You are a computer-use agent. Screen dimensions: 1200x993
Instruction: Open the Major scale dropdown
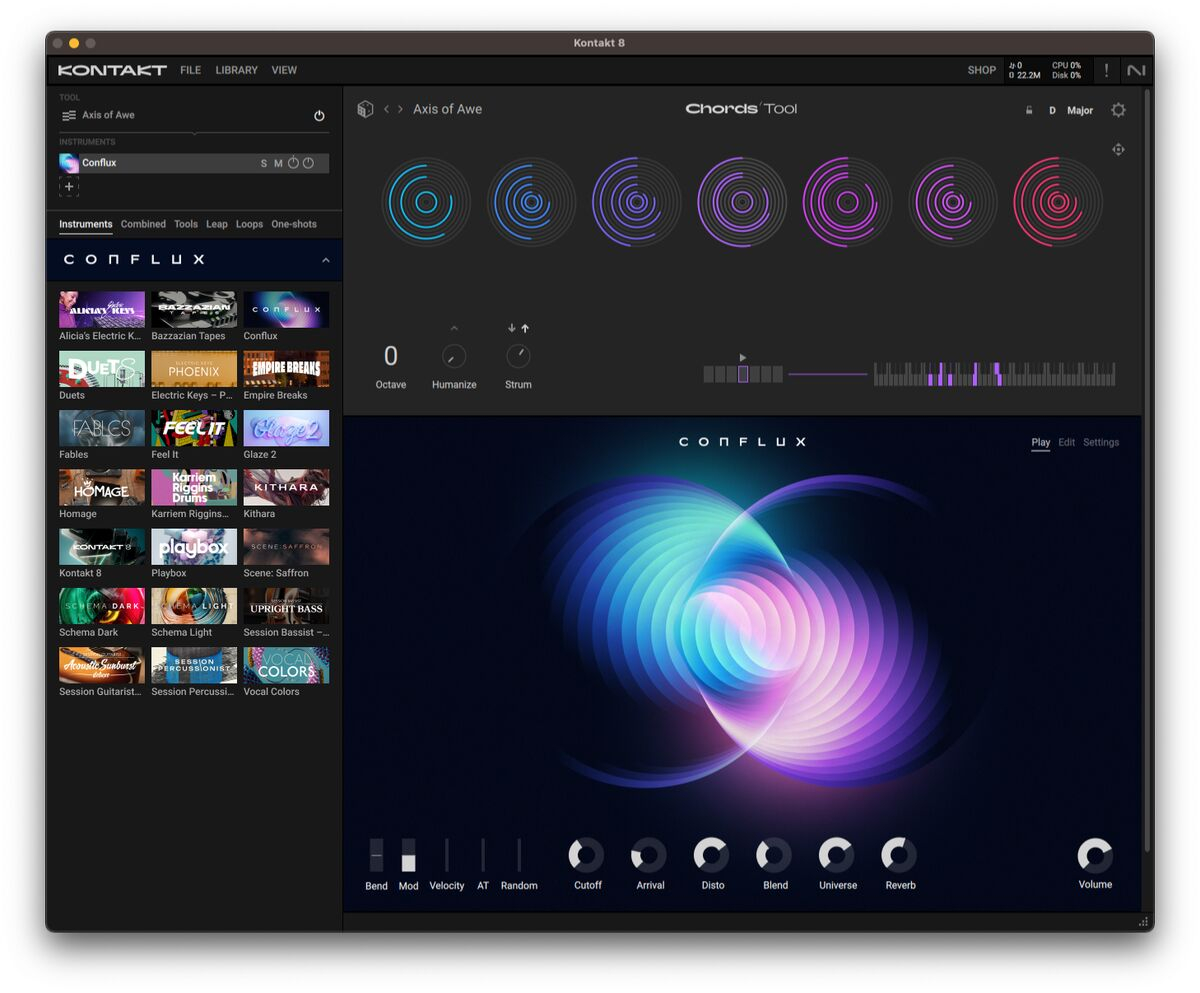click(1079, 111)
